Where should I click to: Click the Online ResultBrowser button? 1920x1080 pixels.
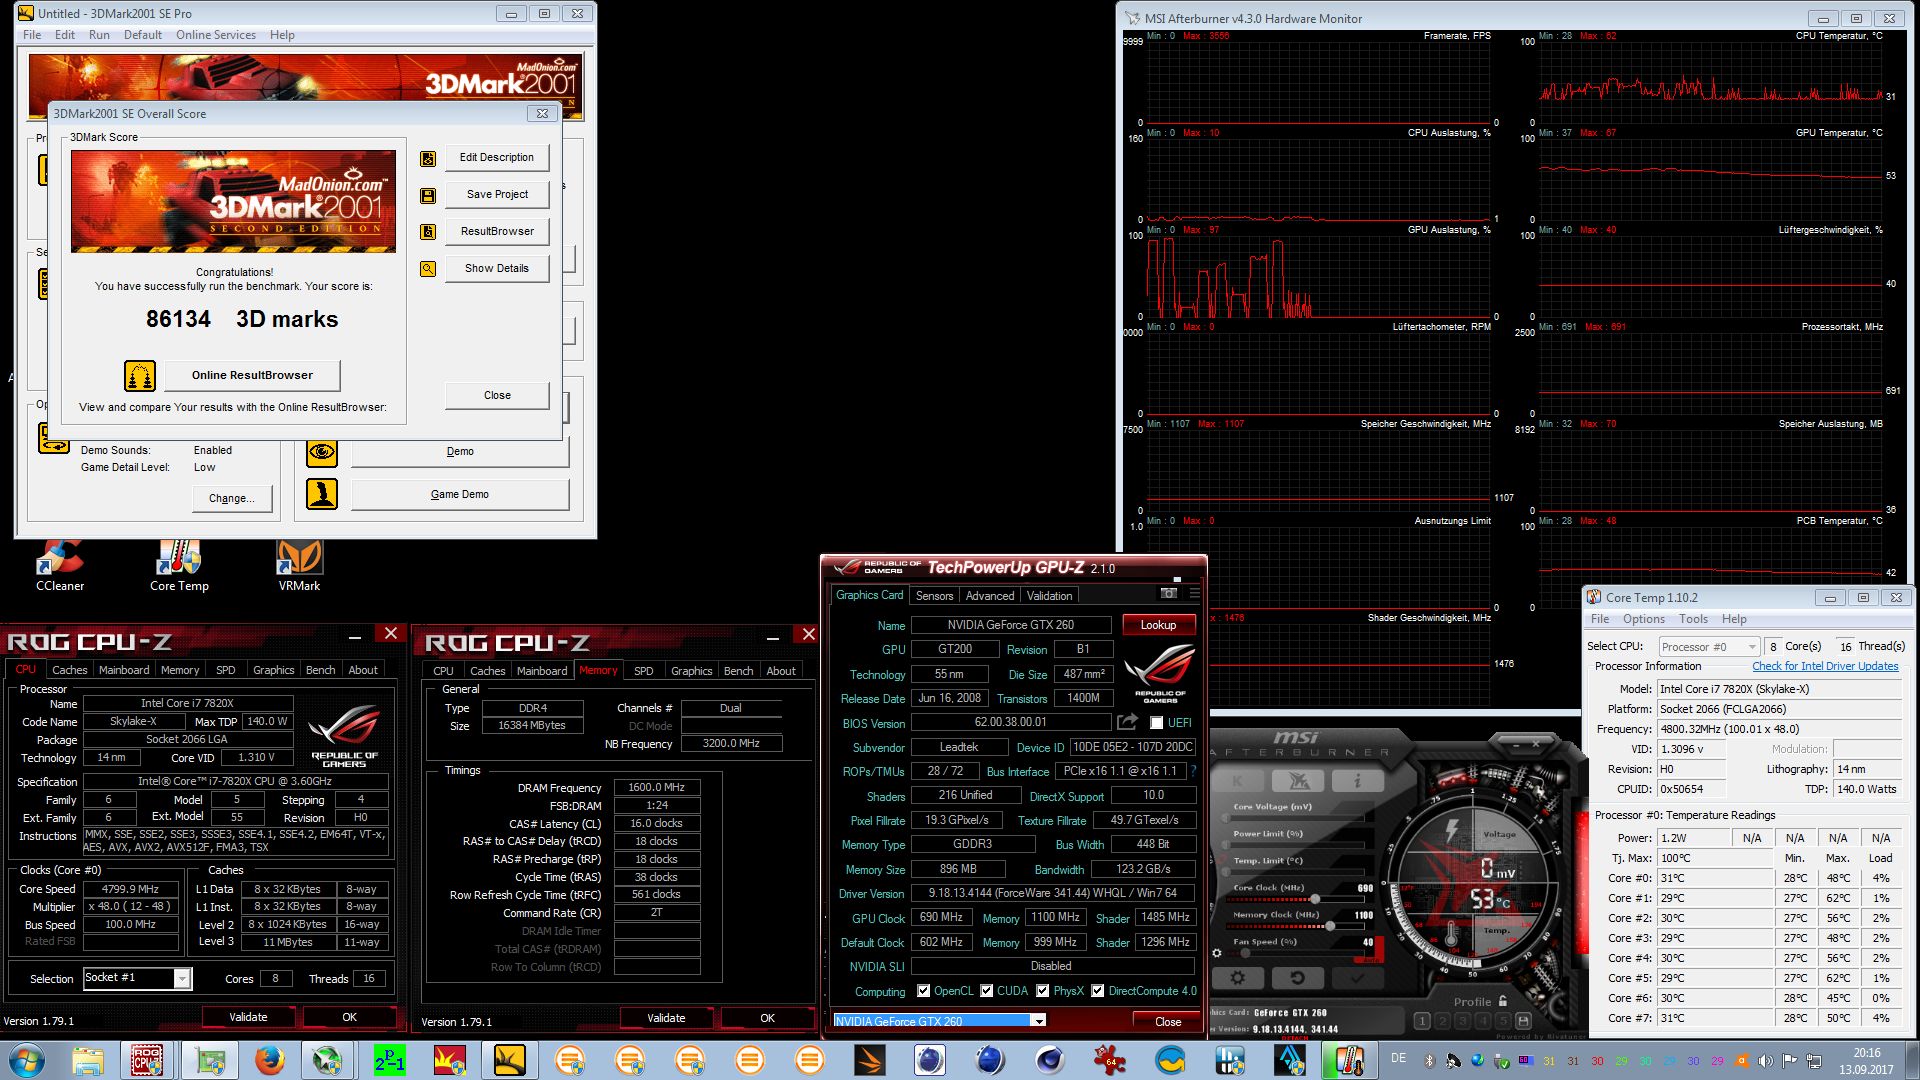[x=252, y=376]
